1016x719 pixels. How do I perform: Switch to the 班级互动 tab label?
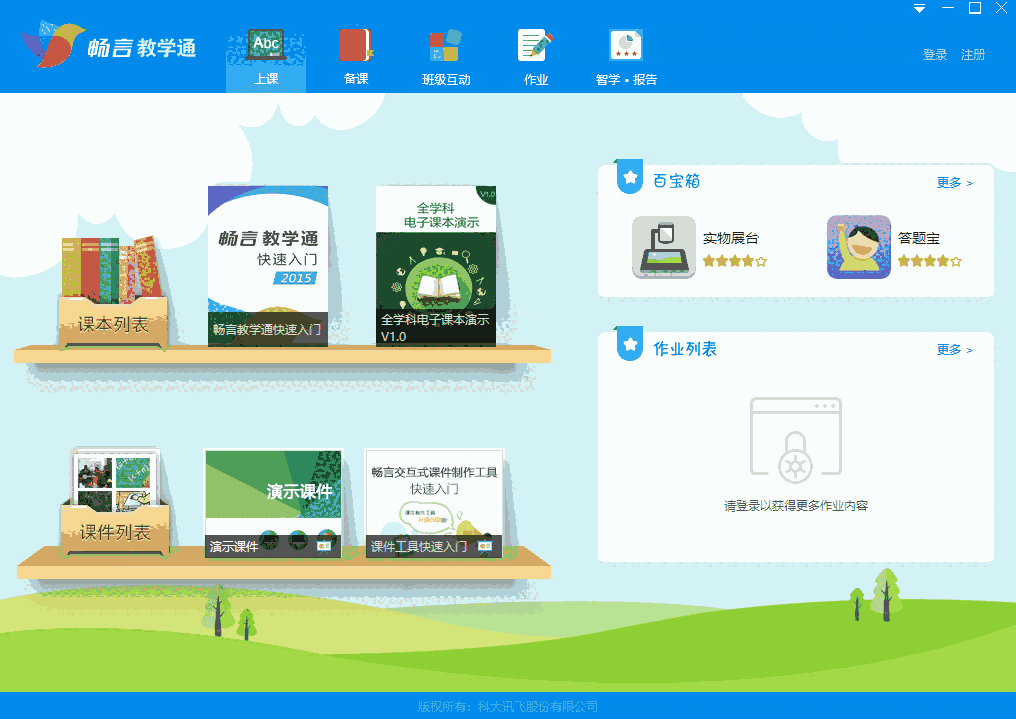[446, 80]
